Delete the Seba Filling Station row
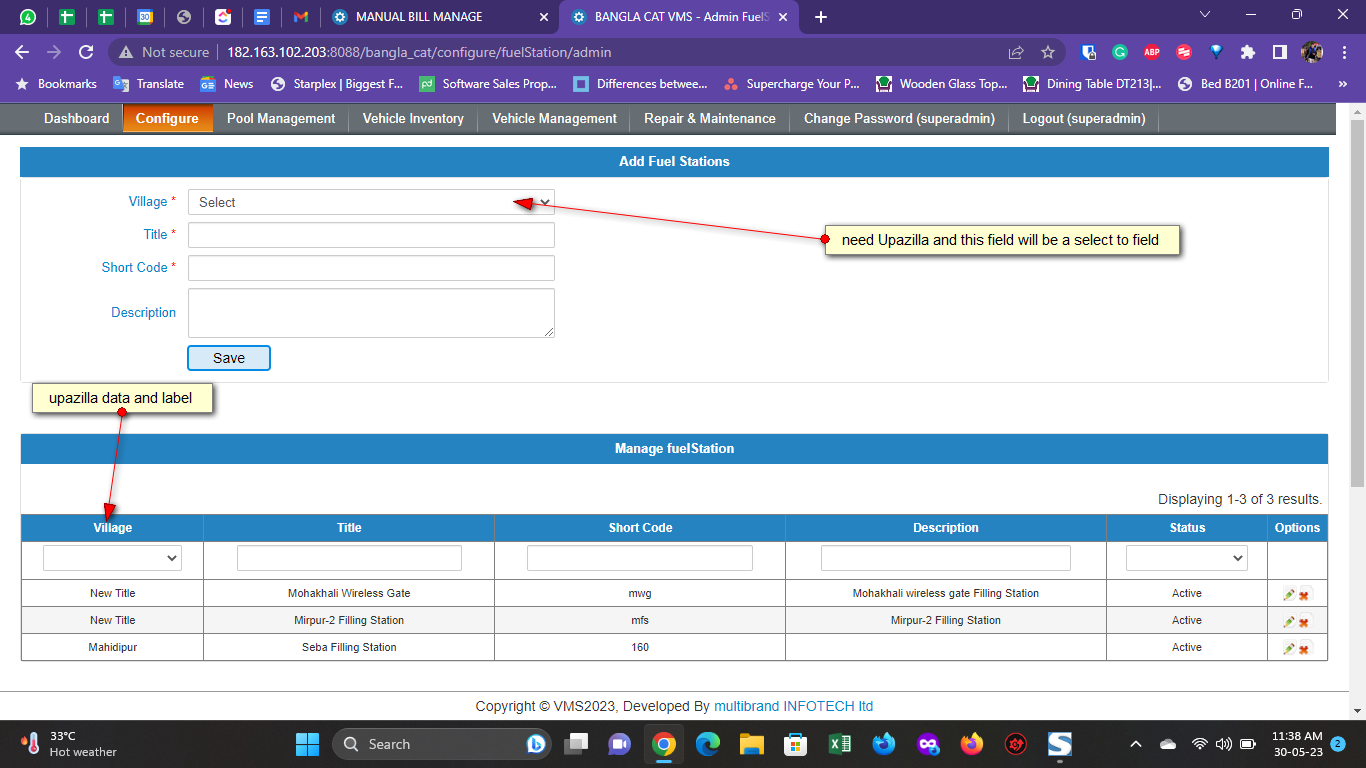 pos(1304,649)
